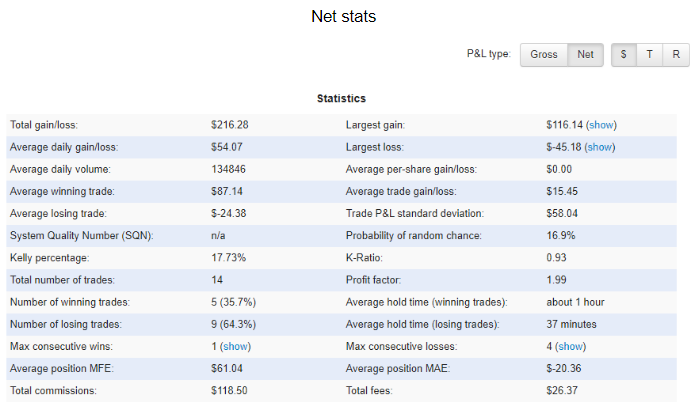Click the Net stats page heading
This screenshot has width=690, height=405.
[344, 17]
